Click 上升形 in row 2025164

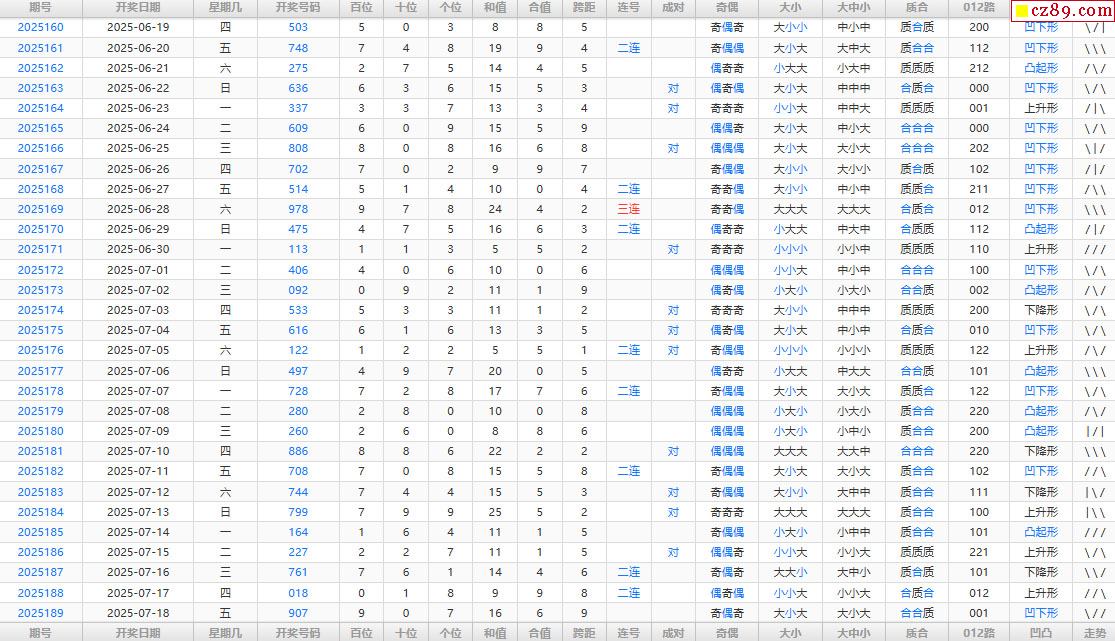[x=1041, y=108]
